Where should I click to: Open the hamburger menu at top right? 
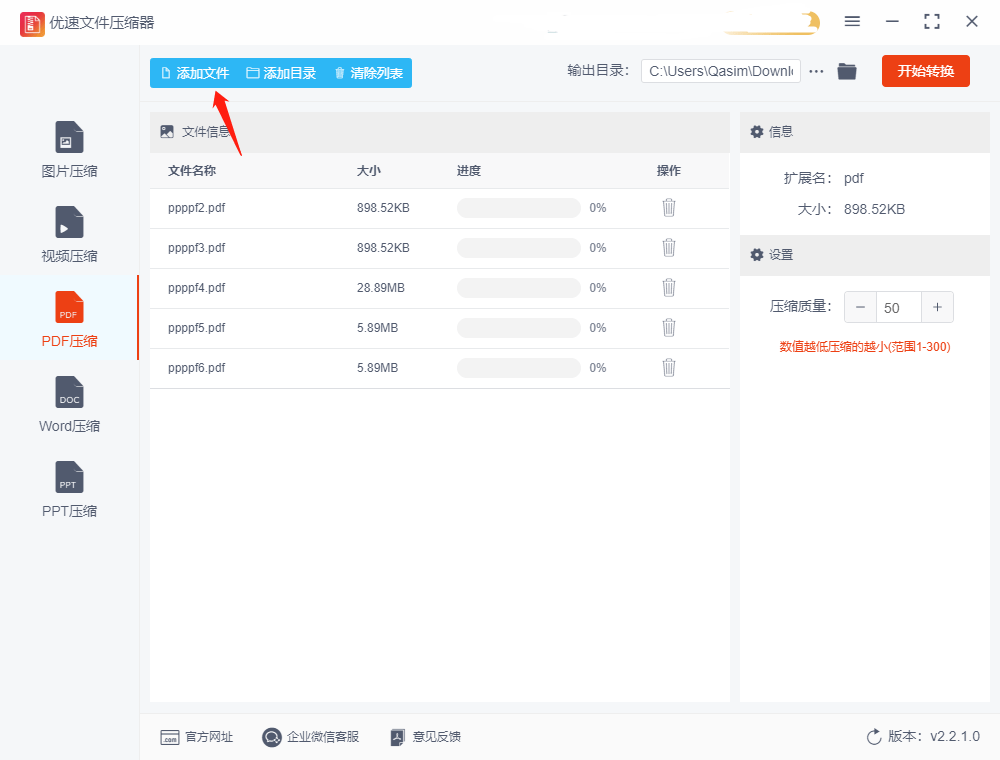click(852, 21)
